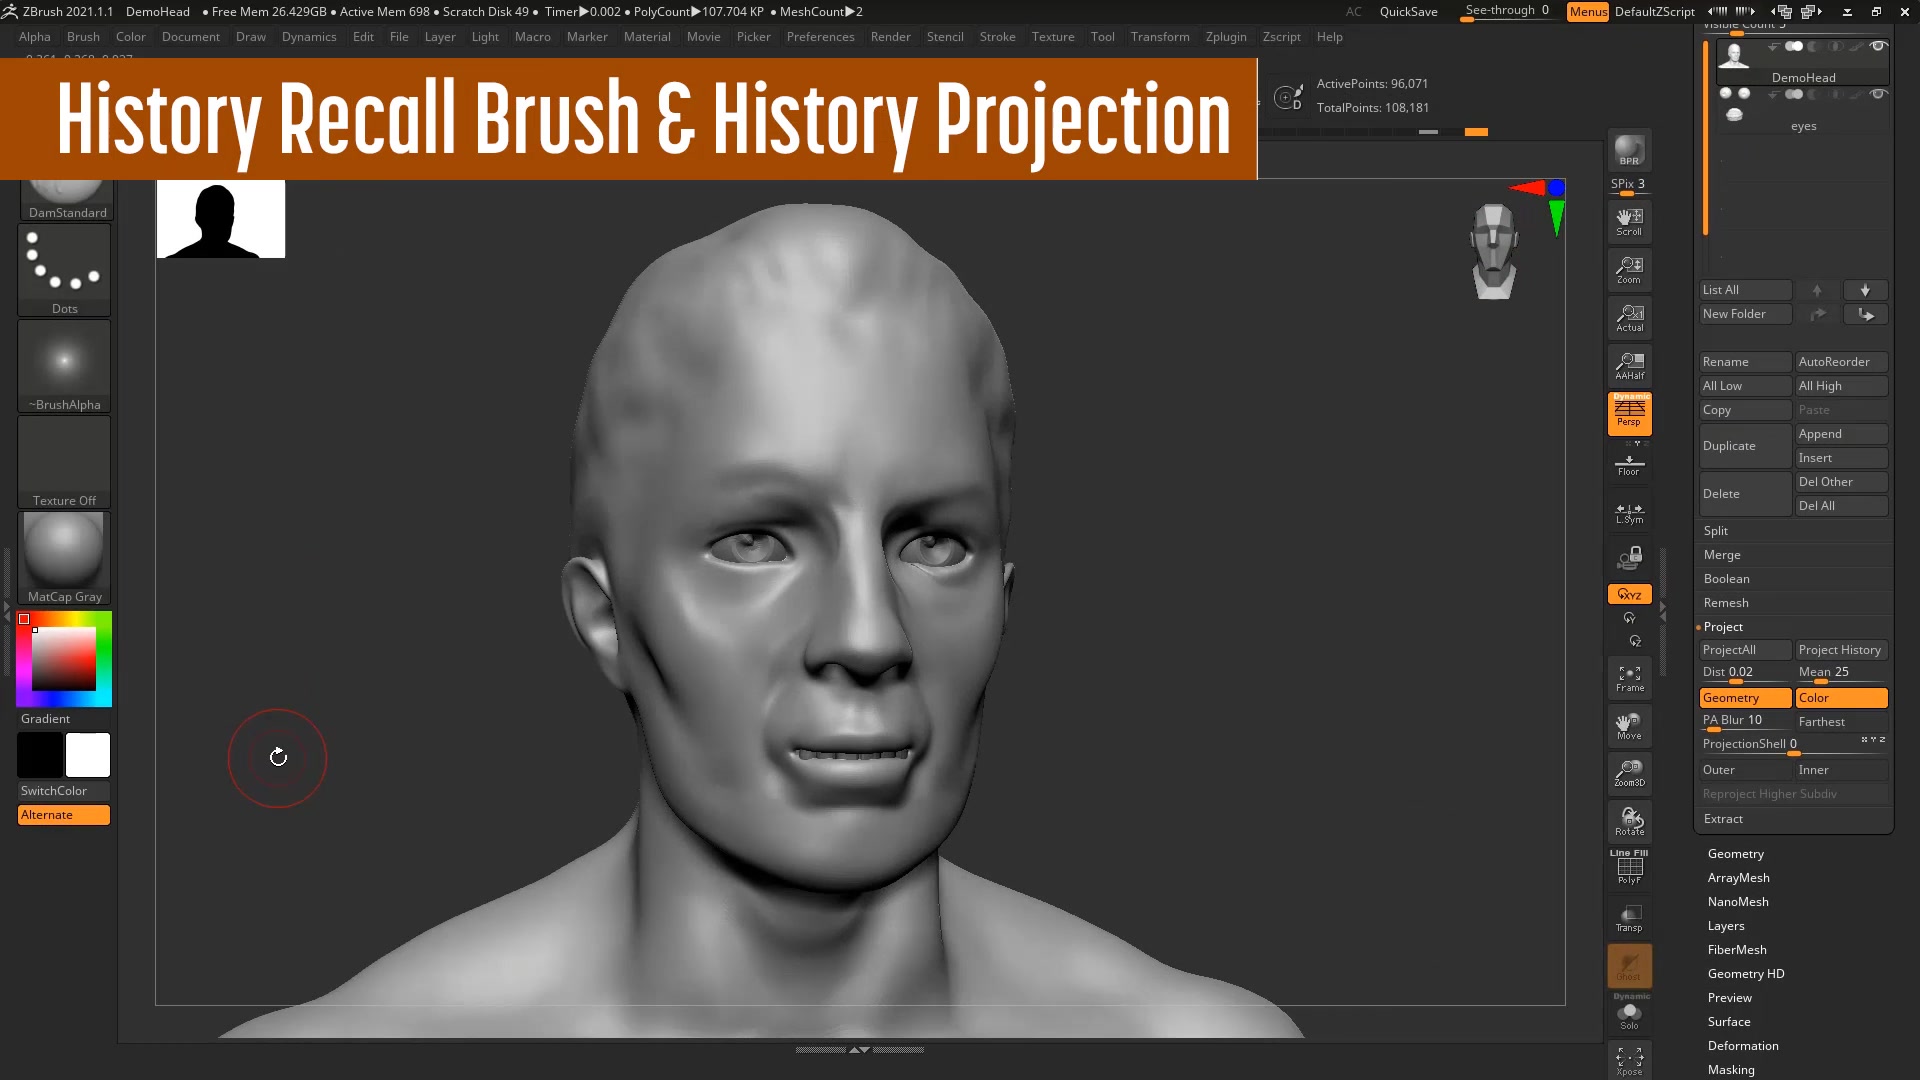This screenshot has height=1080, width=1920.
Task: Open the Zplugin menu
Action: [x=1225, y=37]
